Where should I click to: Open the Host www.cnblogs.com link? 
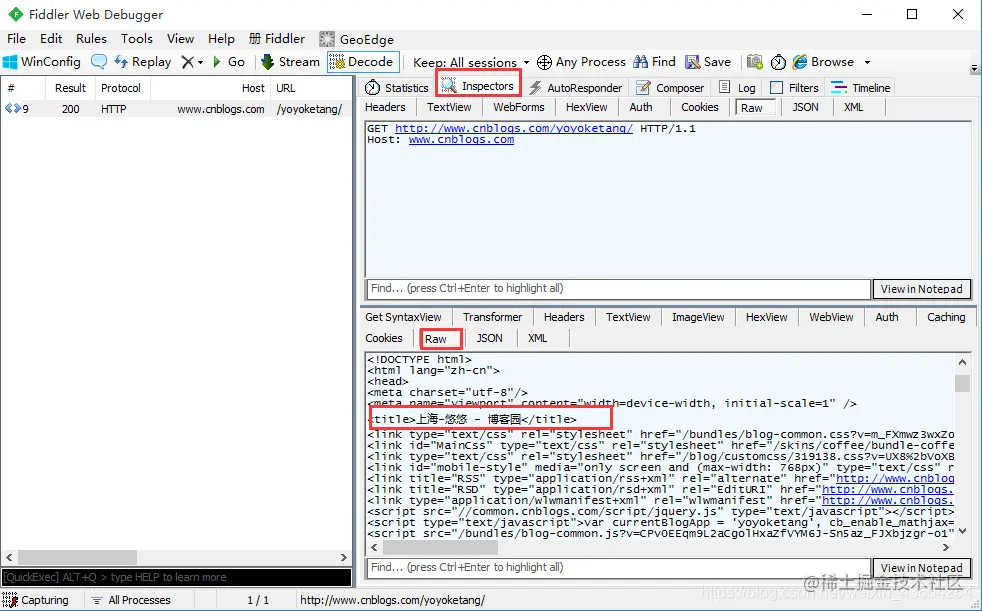(x=462, y=140)
